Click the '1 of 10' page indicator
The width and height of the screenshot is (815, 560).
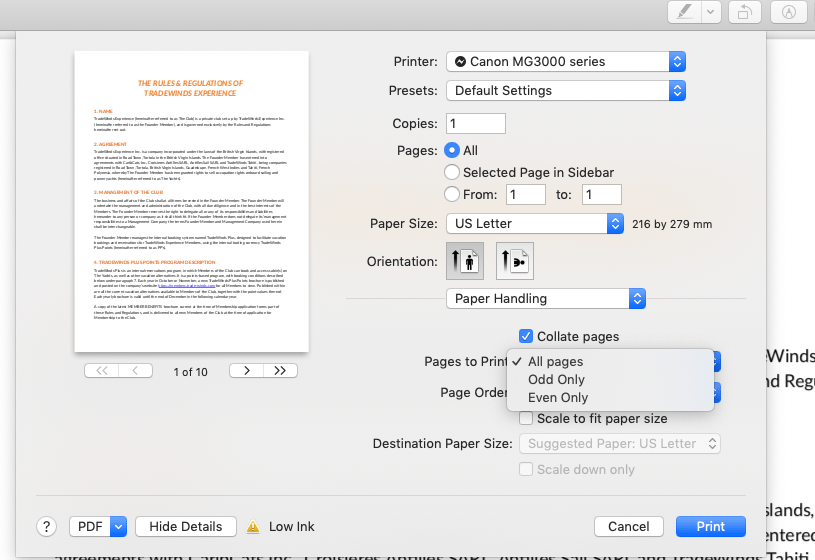click(x=190, y=372)
